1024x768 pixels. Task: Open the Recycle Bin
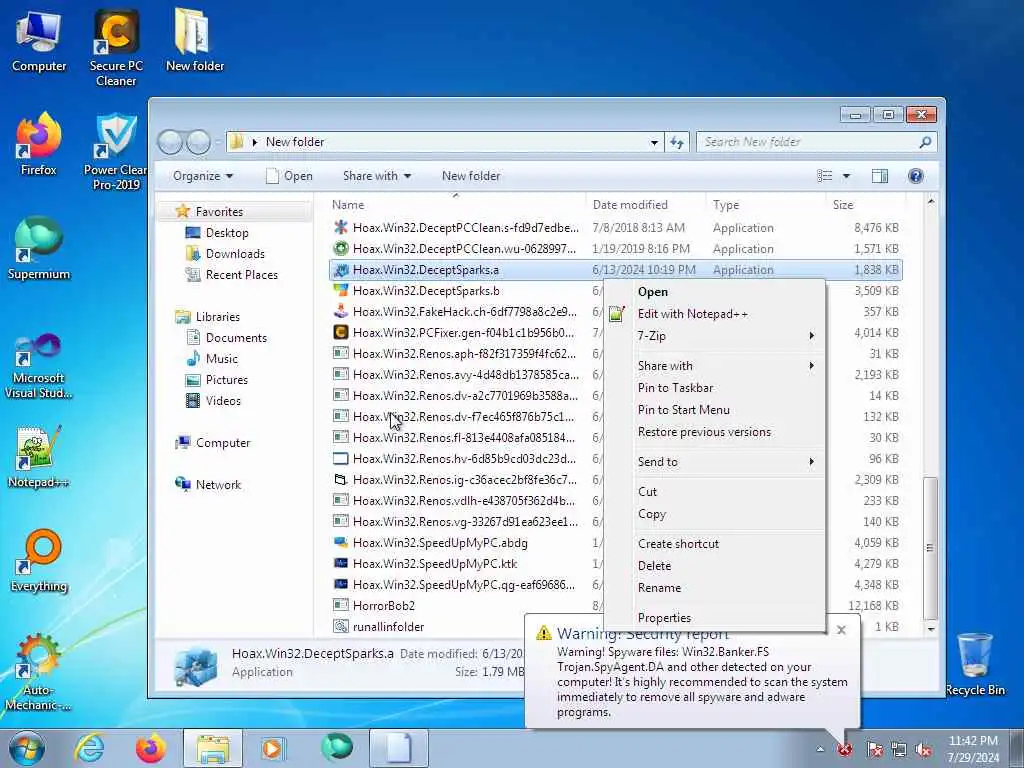pos(975,664)
